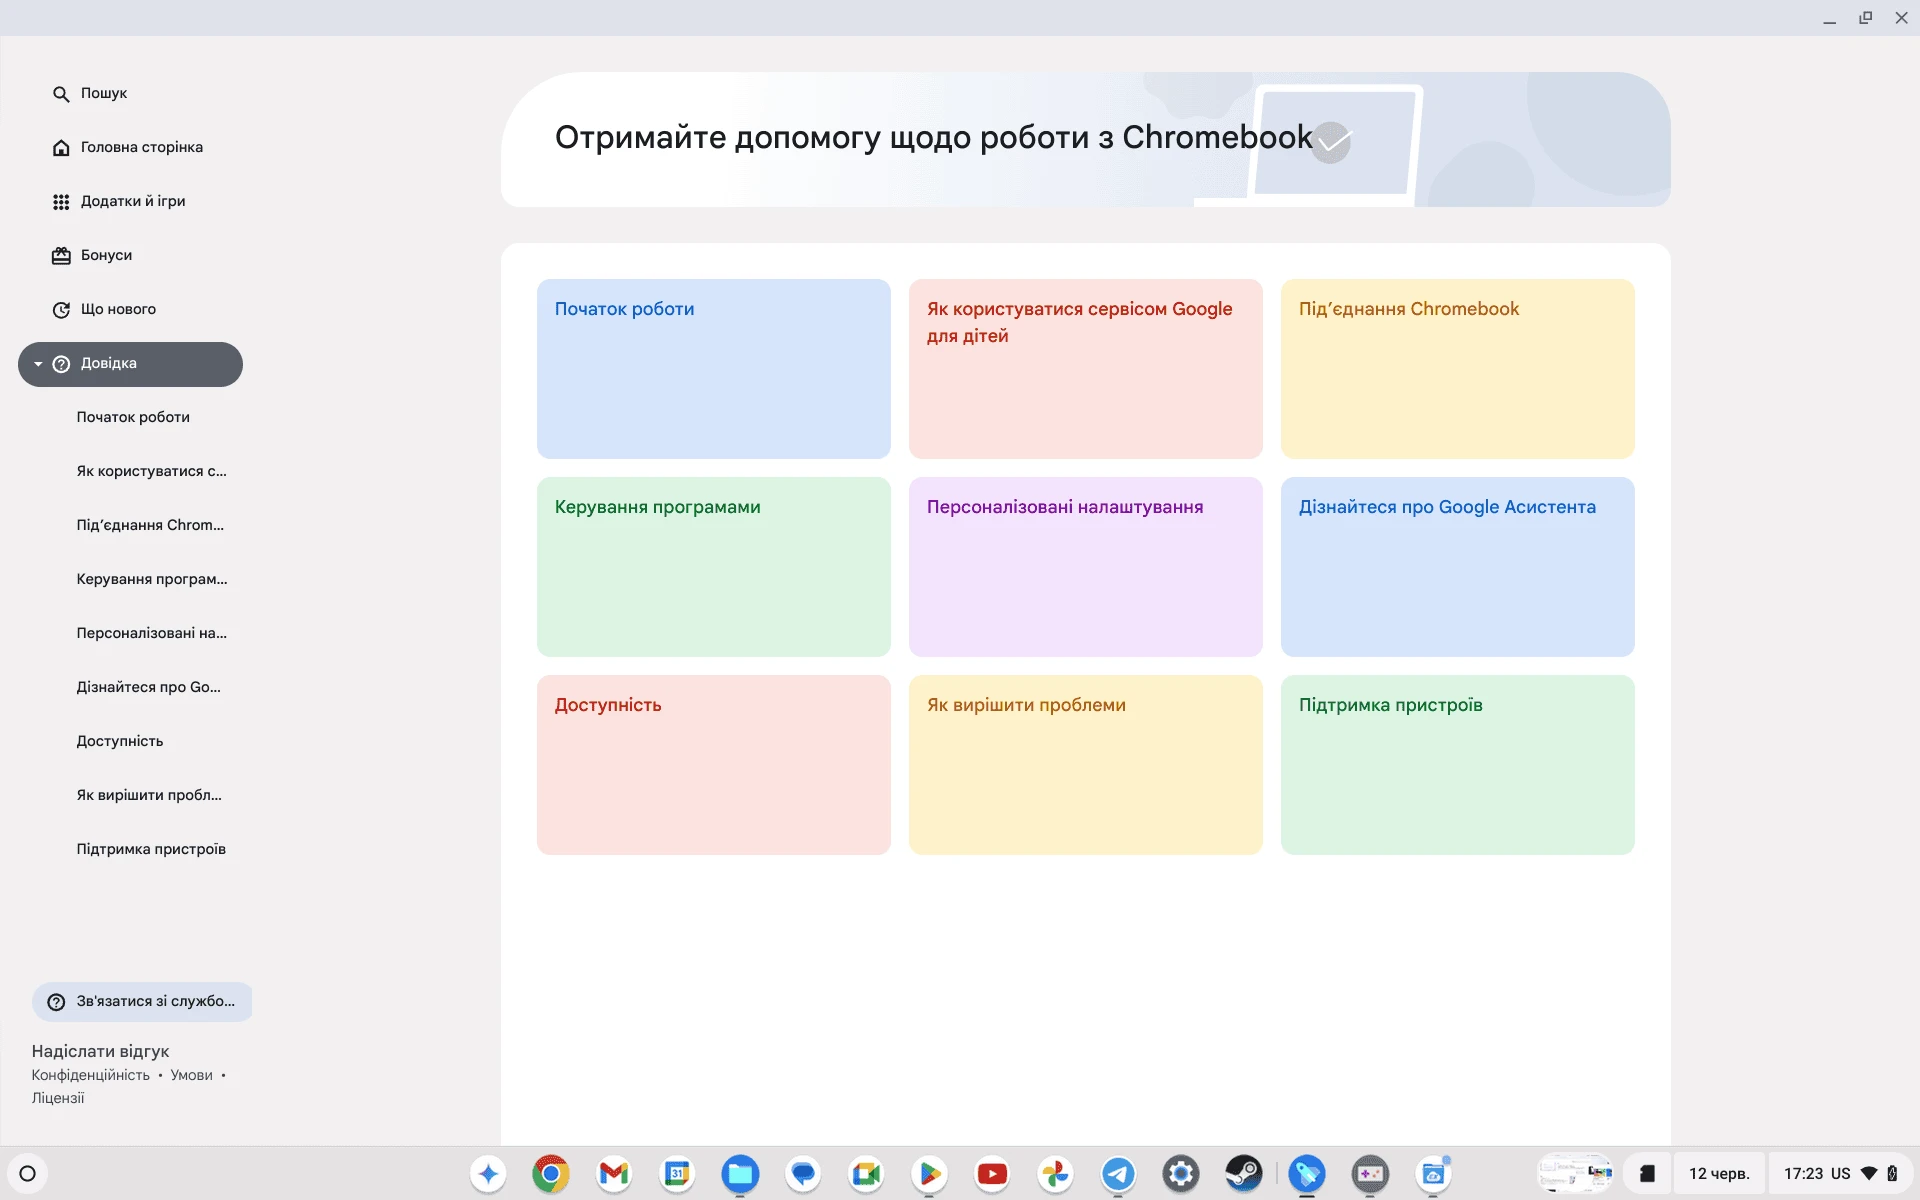Image resolution: width=1920 pixels, height=1200 pixels.
Task: Open the Як користуватися с... sidebar item
Action: tap(152, 471)
